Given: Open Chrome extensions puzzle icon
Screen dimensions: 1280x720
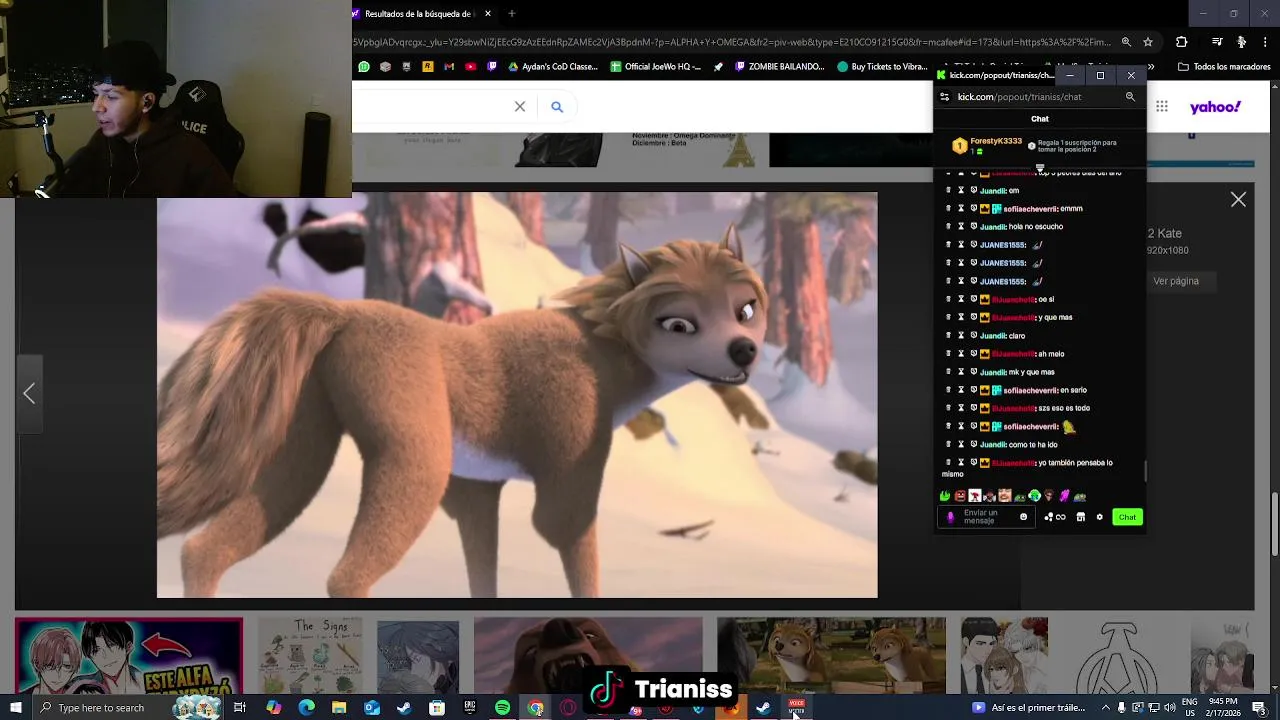Looking at the screenshot, I should 1181,42.
